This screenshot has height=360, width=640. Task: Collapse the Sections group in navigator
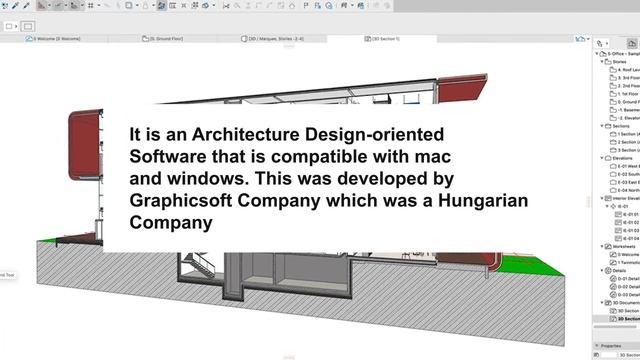(x=602, y=126)
